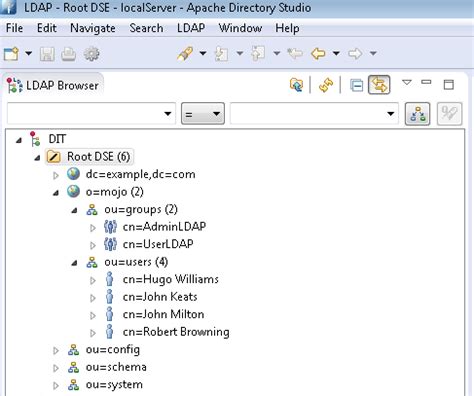The width and height of the screenshot is (474, 396).
Task: Click the Forward arrow icon
Action: tap(355, 53)
